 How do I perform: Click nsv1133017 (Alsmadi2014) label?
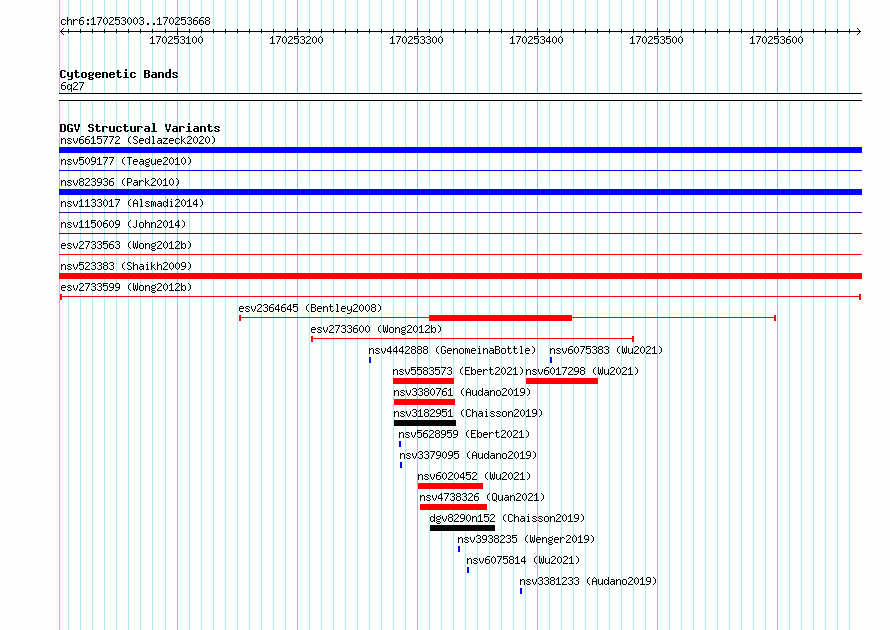tap(132, 203)
